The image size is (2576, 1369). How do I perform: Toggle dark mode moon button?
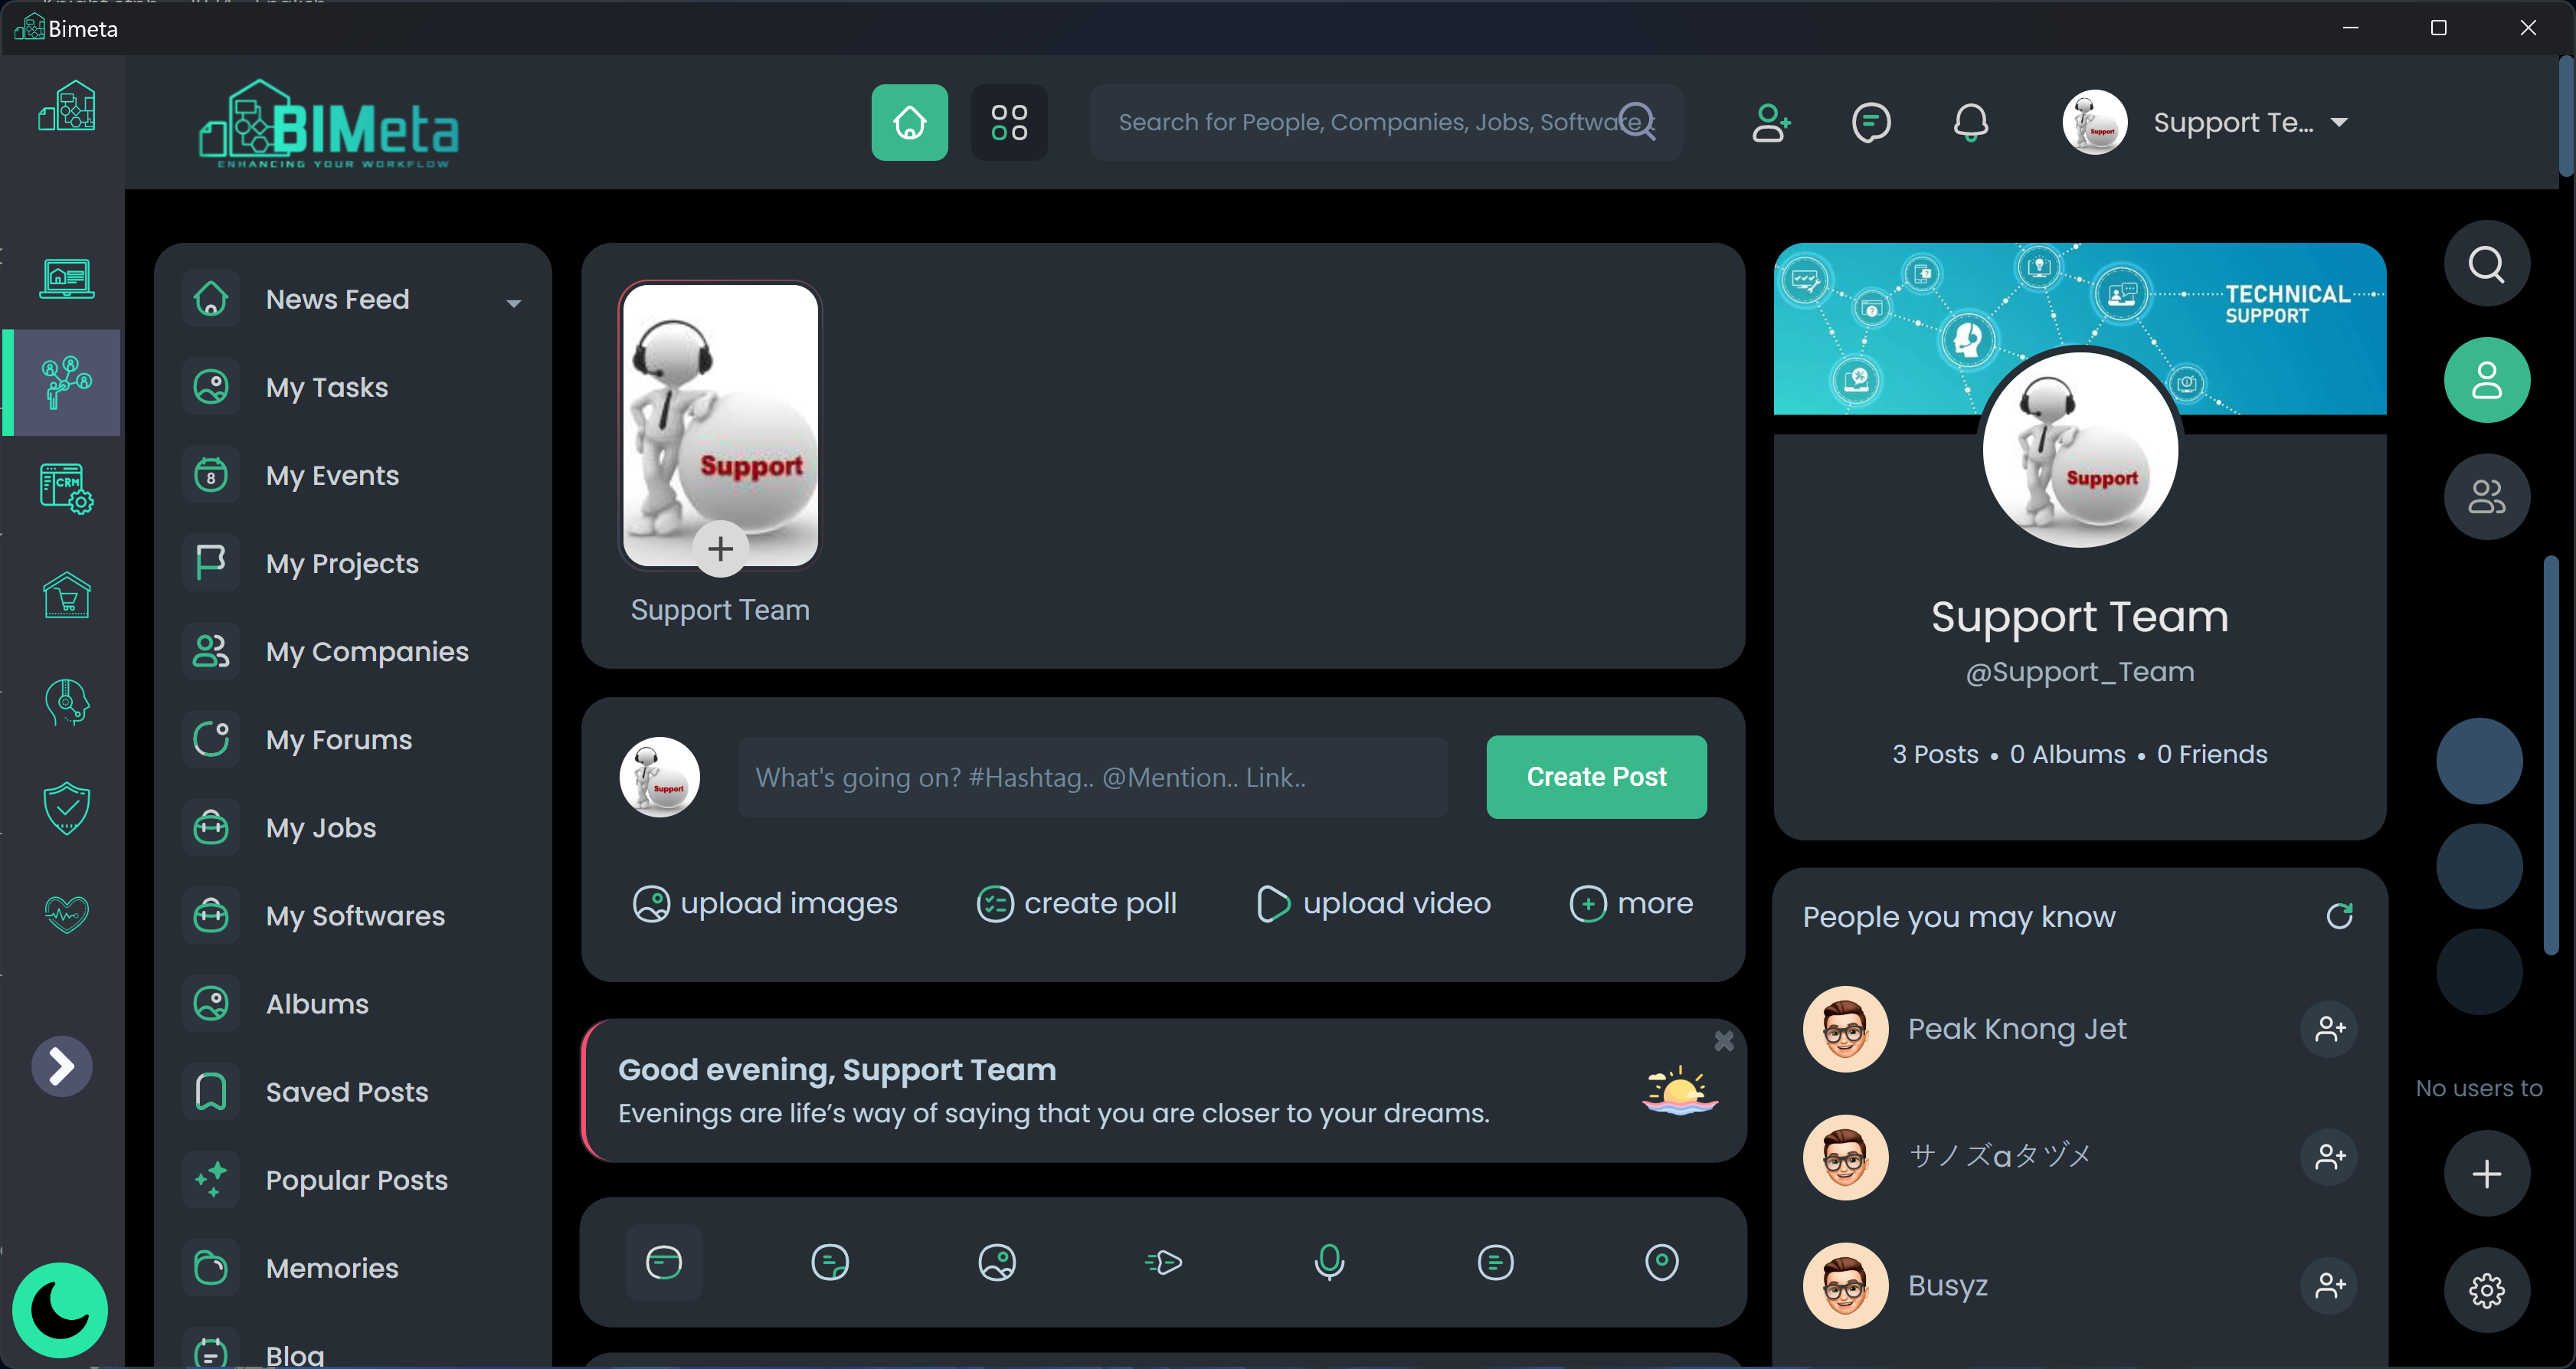point(60,1311)
